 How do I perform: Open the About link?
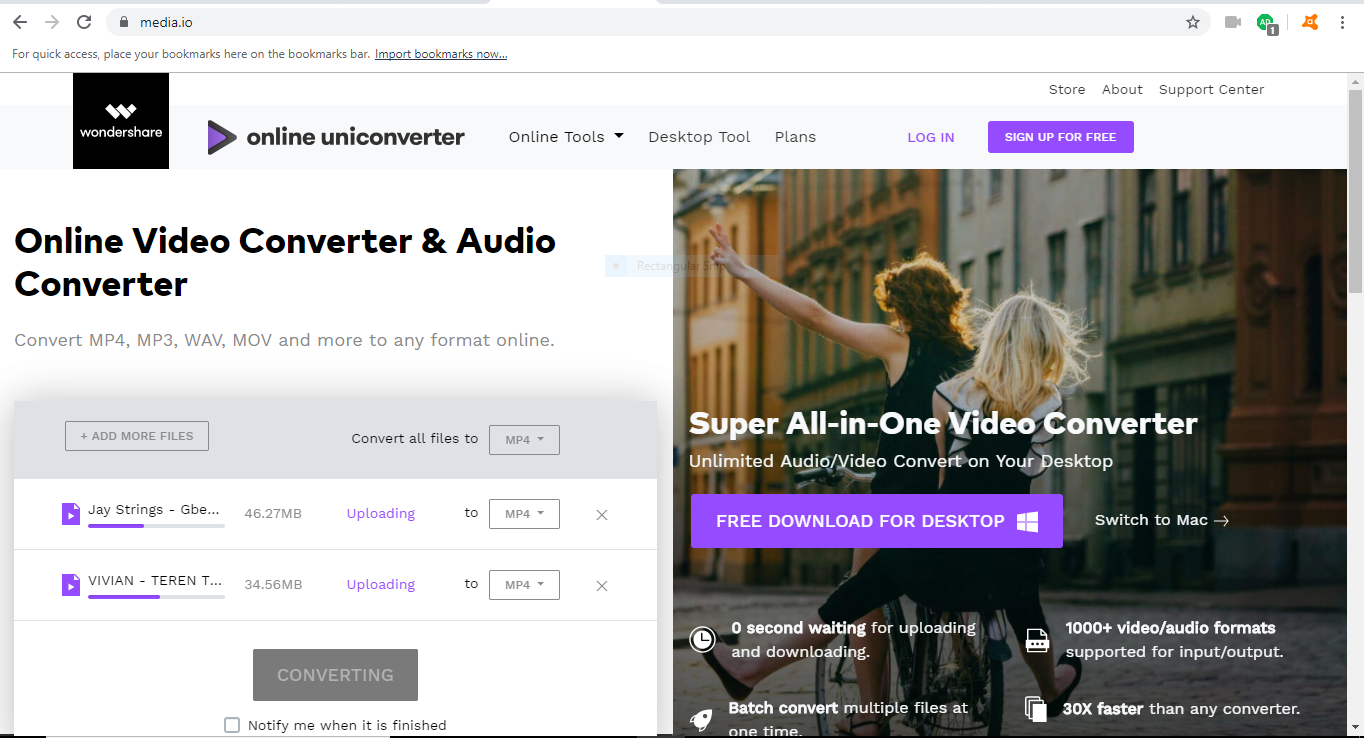(1122, 89)
